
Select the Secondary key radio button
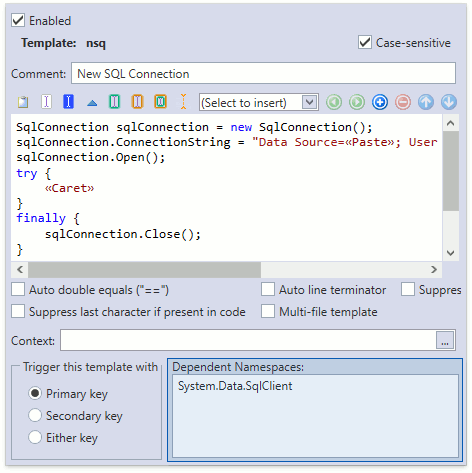(x=35, y=415)
